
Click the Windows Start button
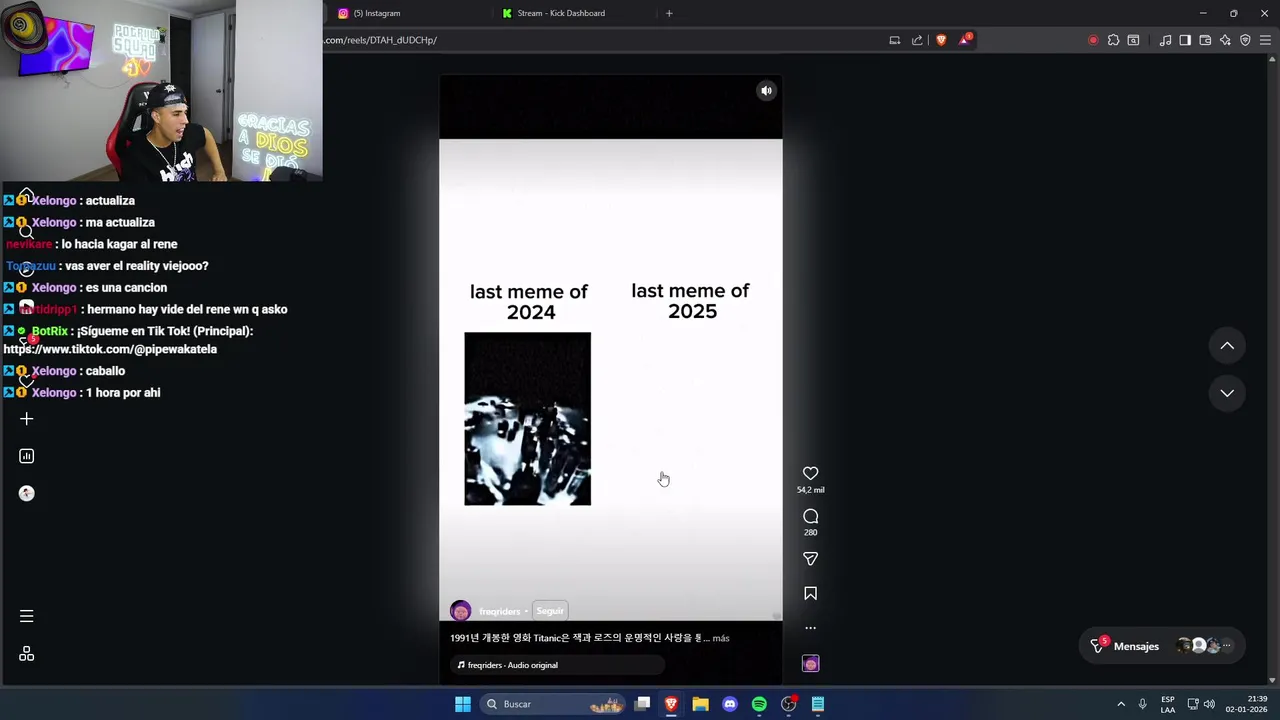click(463, 704)
